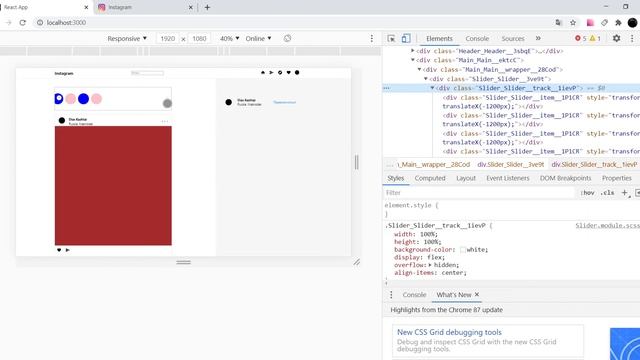View site information for localhost

tap(40, 22)
